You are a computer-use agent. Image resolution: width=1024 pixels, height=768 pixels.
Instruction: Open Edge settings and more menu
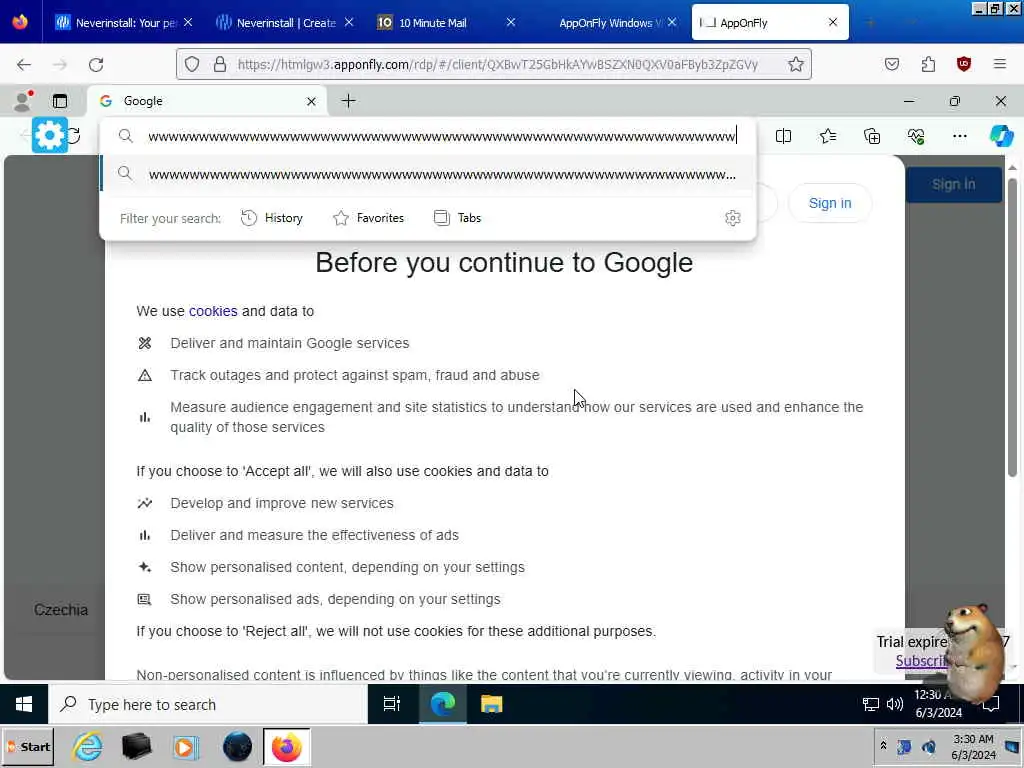click(x=959, y=136)
